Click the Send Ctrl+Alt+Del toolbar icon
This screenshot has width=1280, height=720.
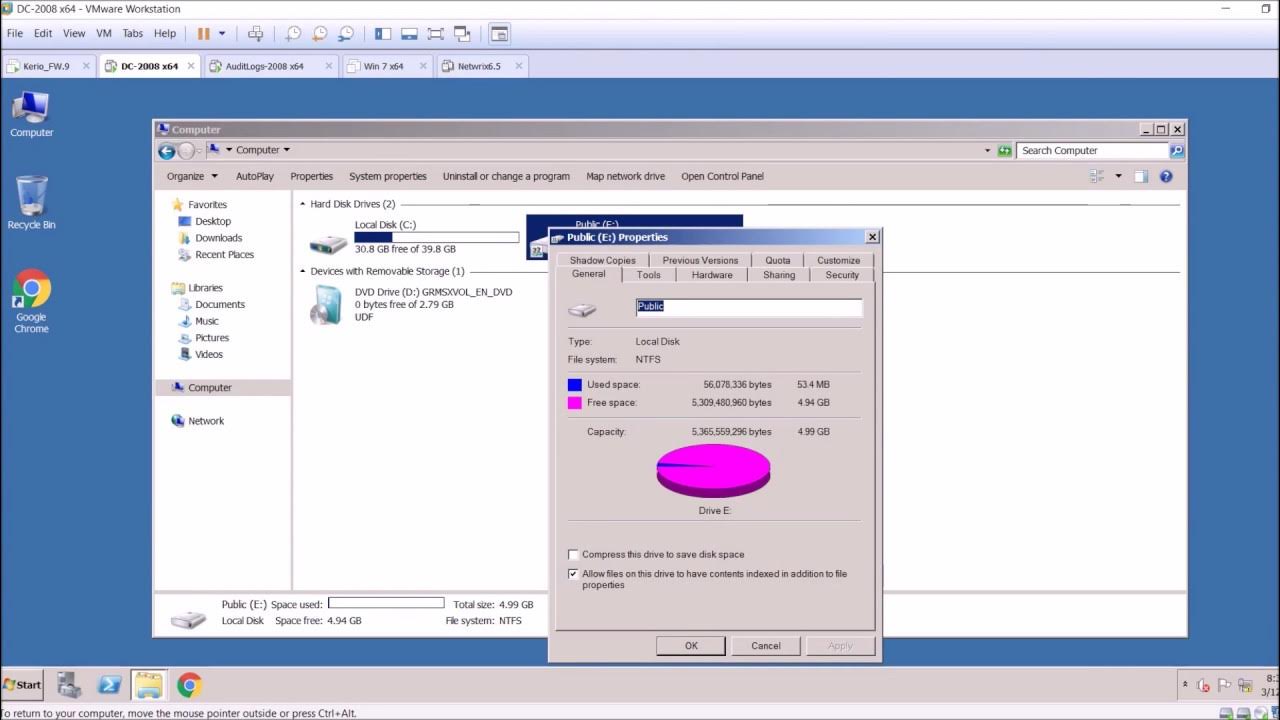(256, 33)
